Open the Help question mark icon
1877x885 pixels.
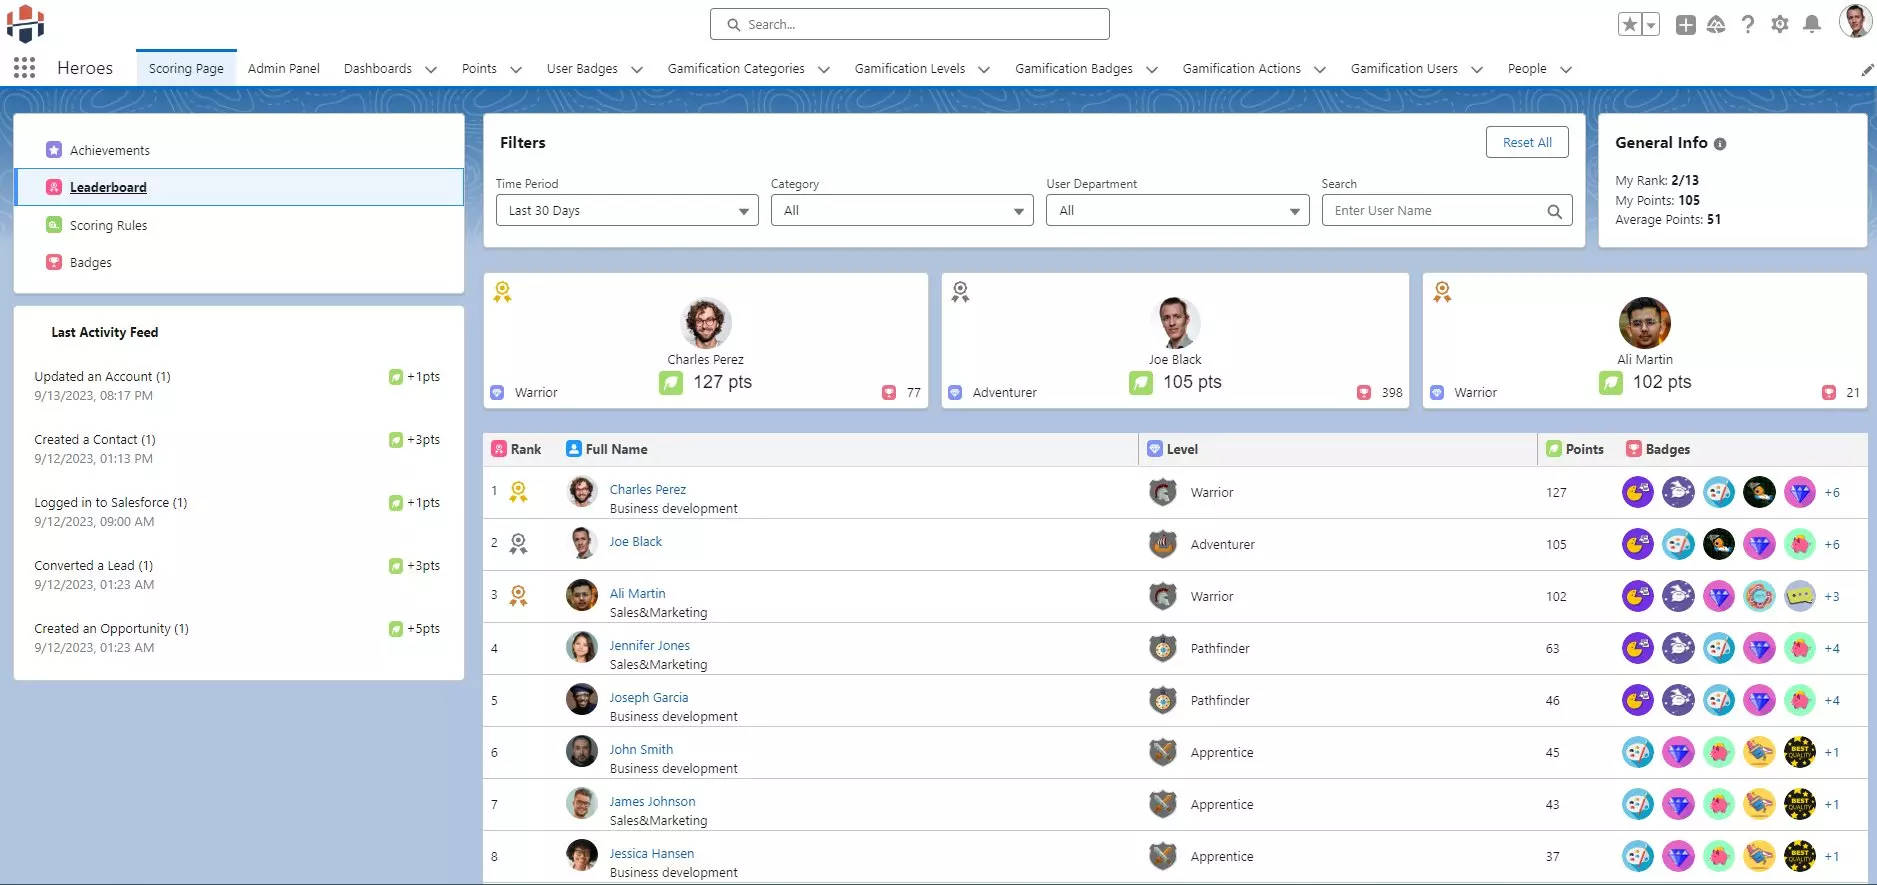tap(1747, 24)
